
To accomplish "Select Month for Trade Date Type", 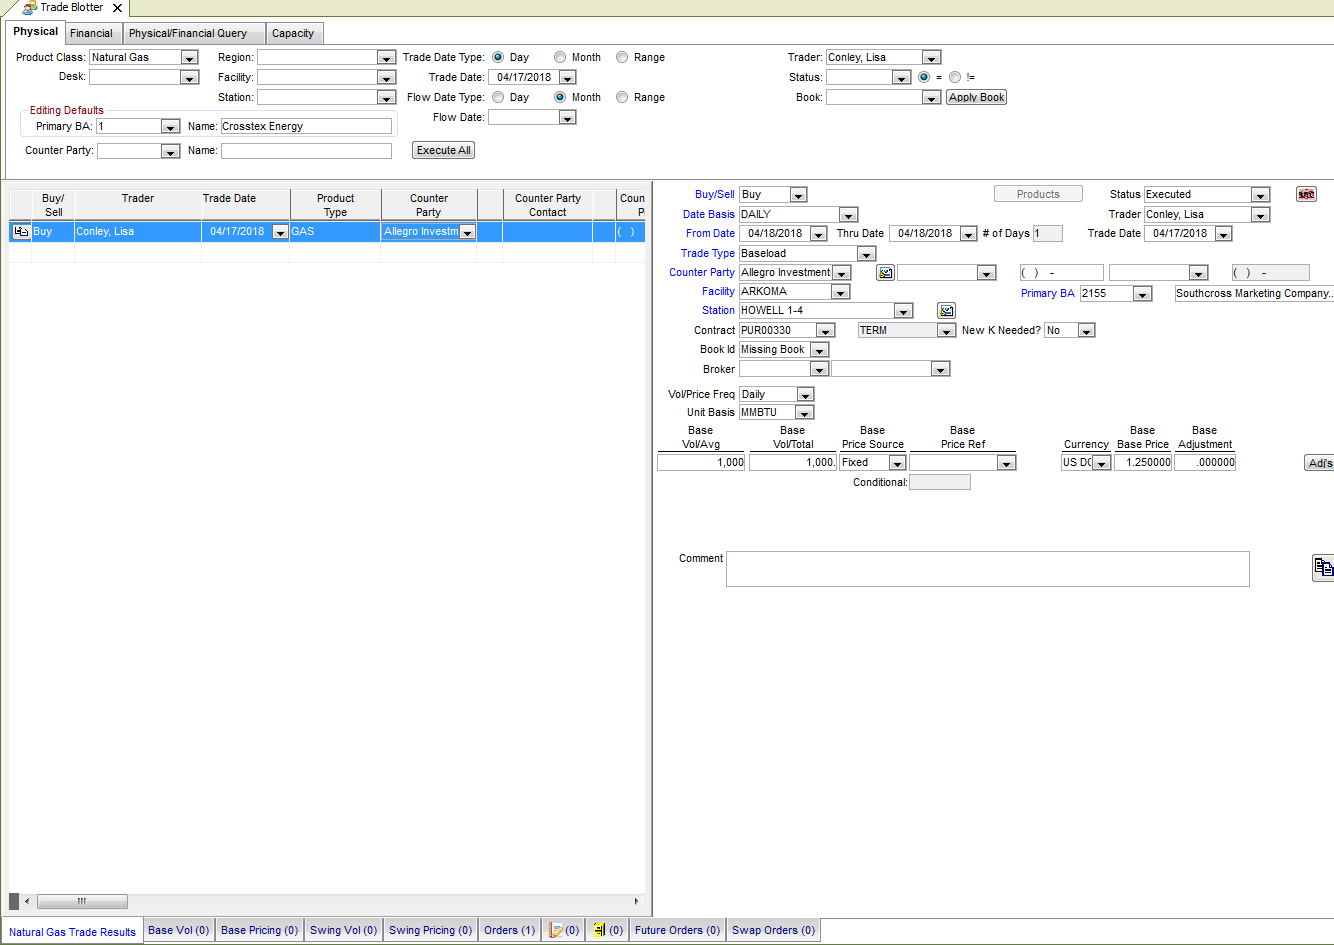I will pyautogui.click(x=560, y=58).
